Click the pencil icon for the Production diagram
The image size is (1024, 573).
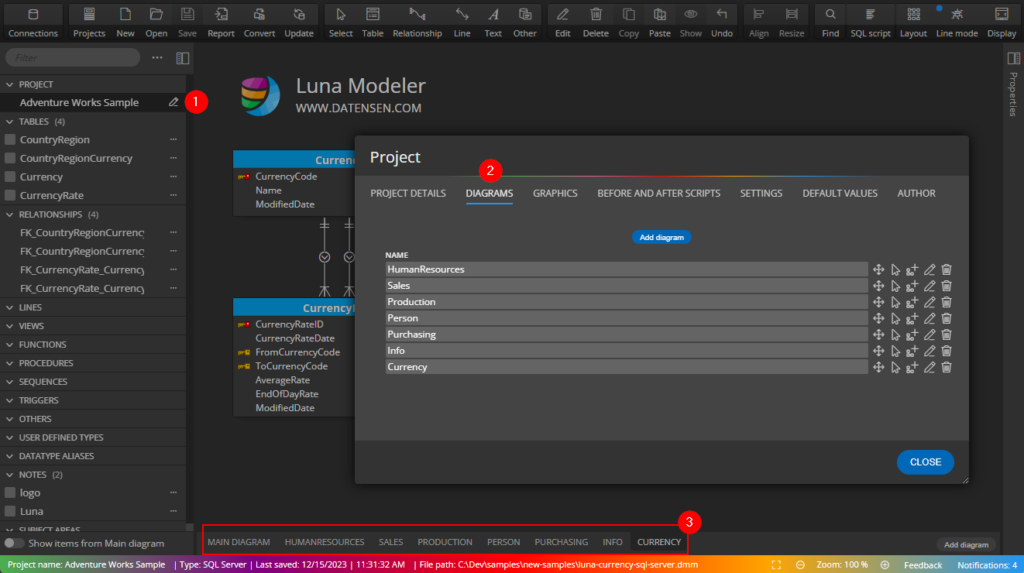[x=929, y=302]
